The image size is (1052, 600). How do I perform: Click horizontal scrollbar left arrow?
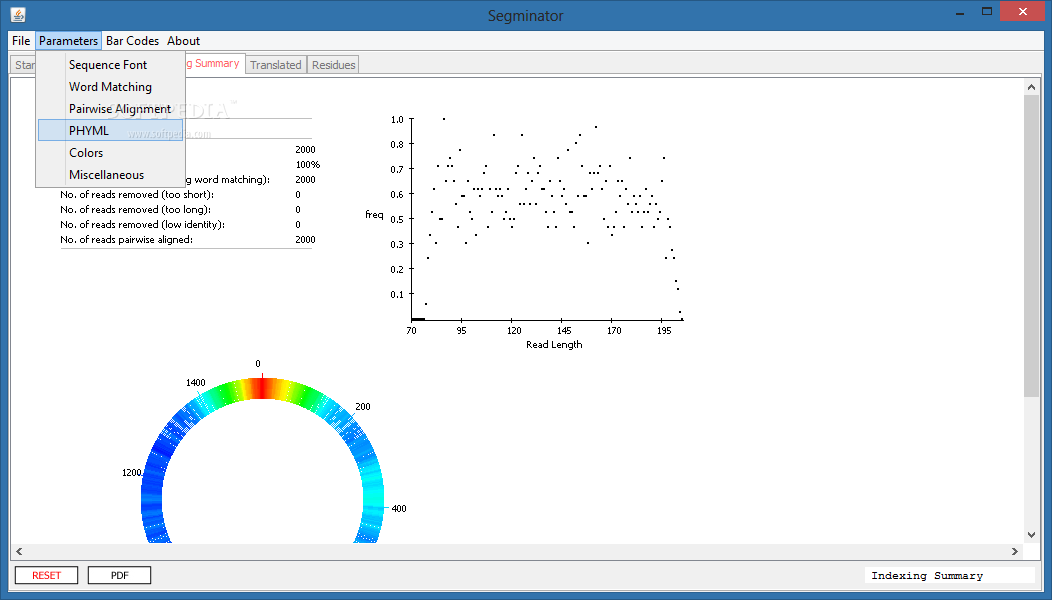(19, 551)
